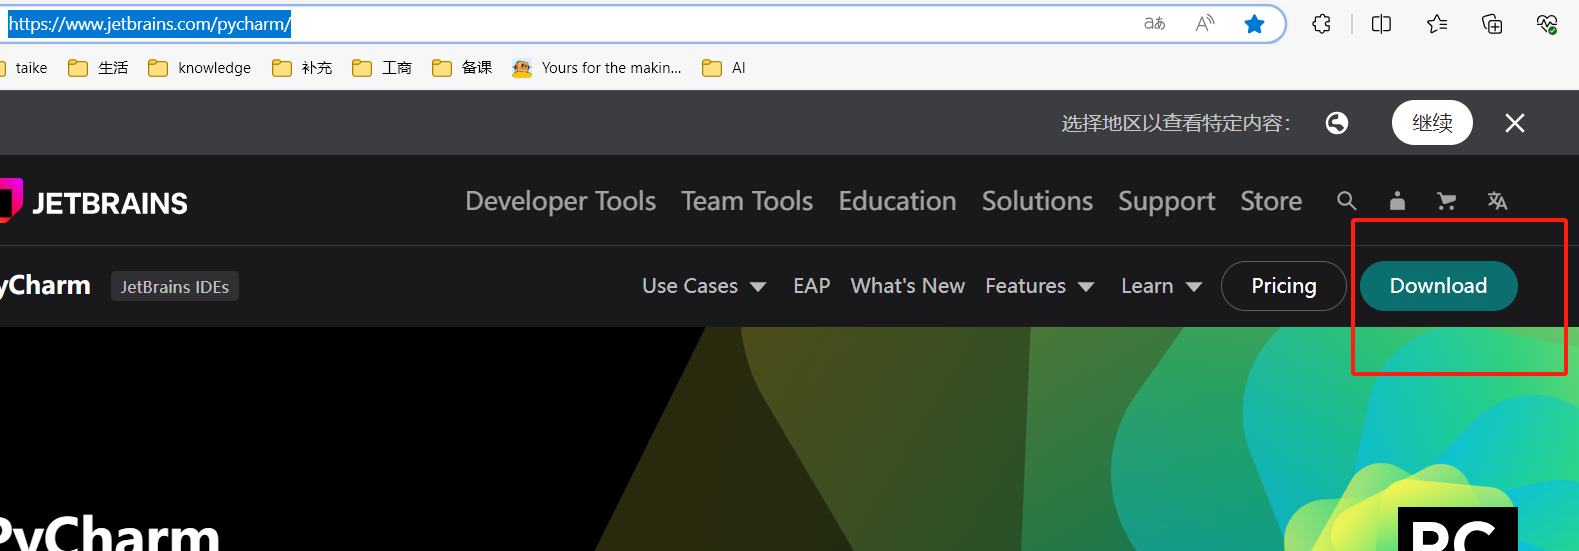Click the teal Download button
The image size is (1579, 551).
(x=1438, y=286)
